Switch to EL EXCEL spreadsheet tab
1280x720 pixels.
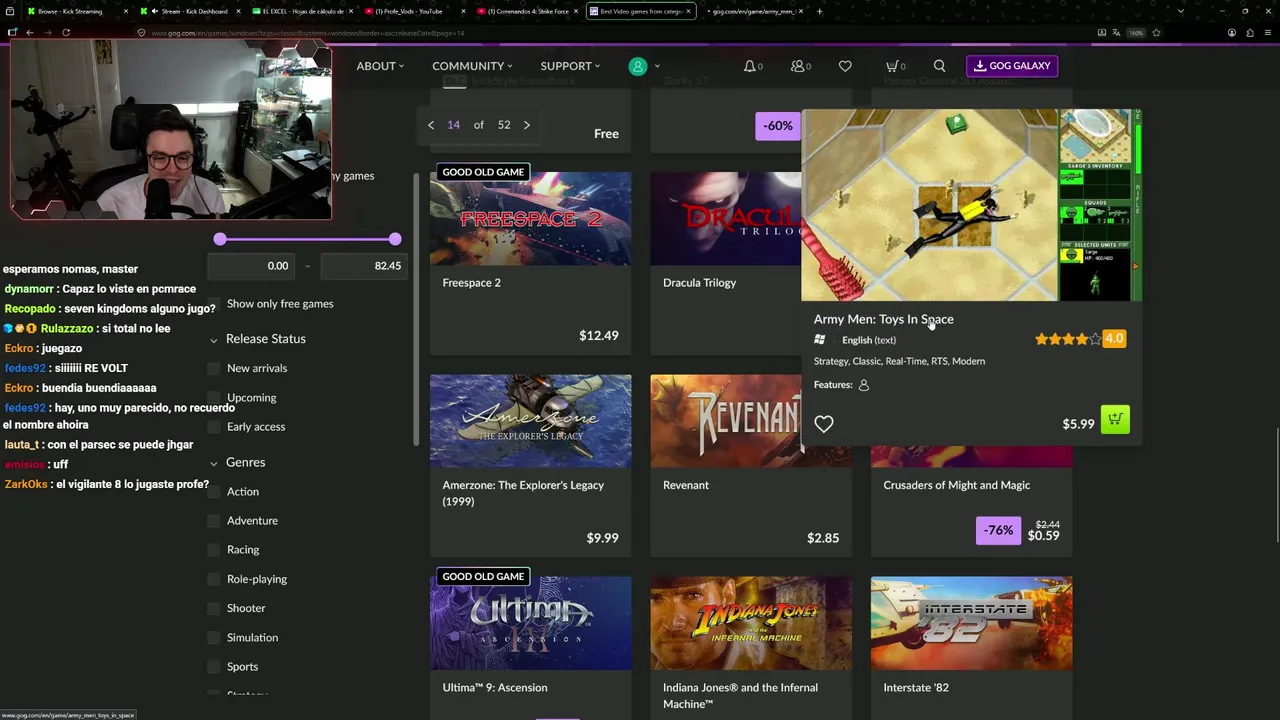tap(300, 11)
